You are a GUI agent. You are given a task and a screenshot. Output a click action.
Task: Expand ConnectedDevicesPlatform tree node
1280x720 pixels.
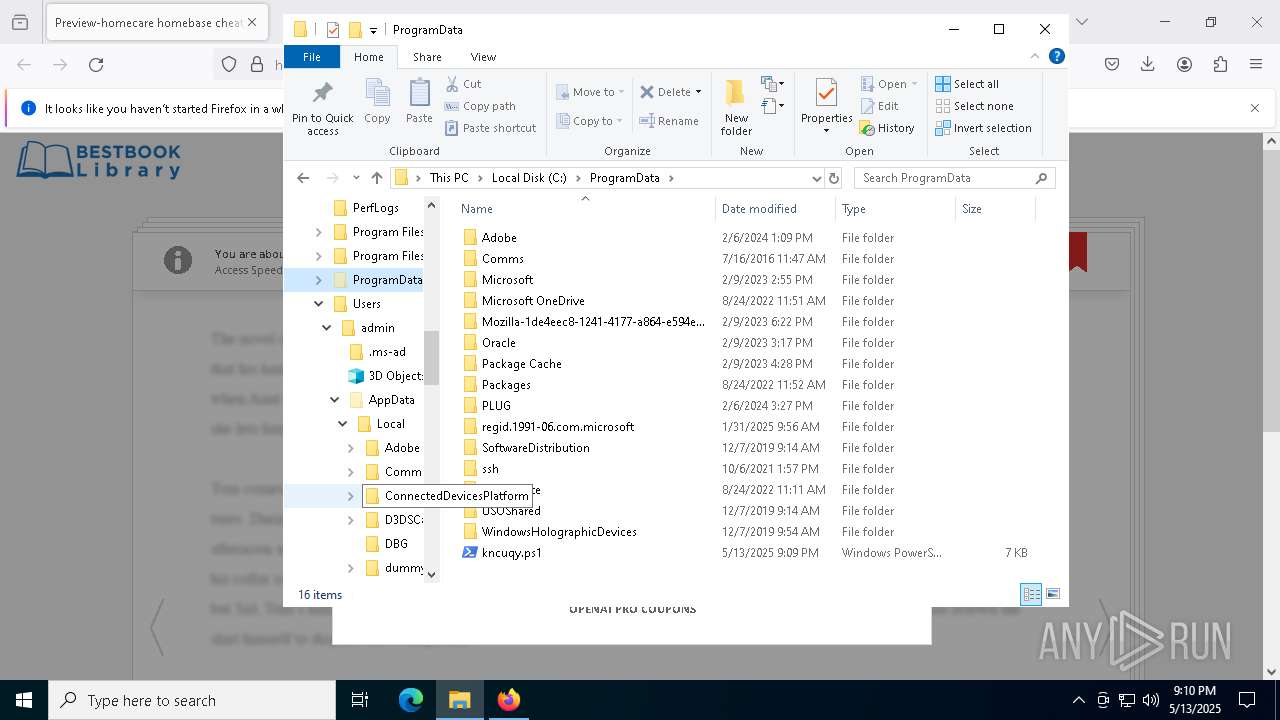[x=350, y=496]
